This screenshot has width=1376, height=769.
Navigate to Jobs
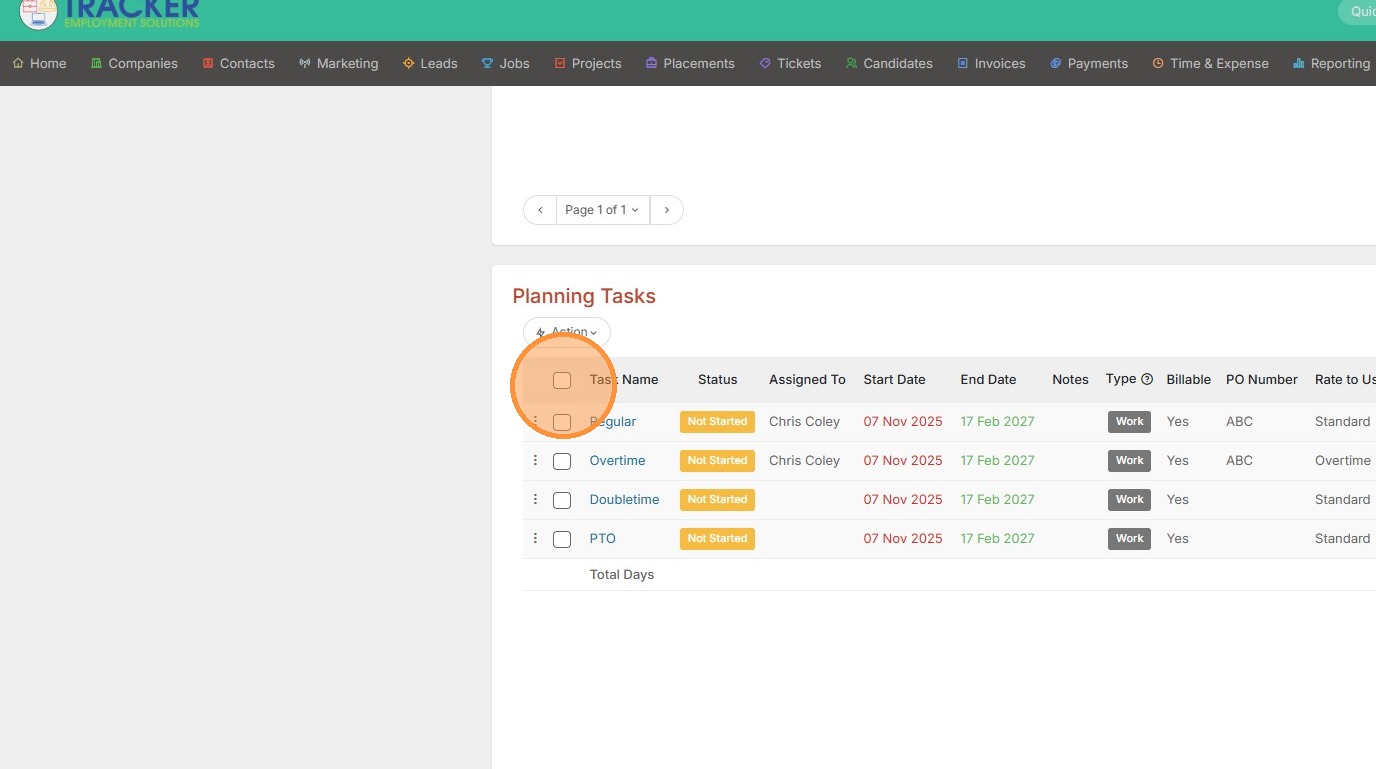point(506,63)
